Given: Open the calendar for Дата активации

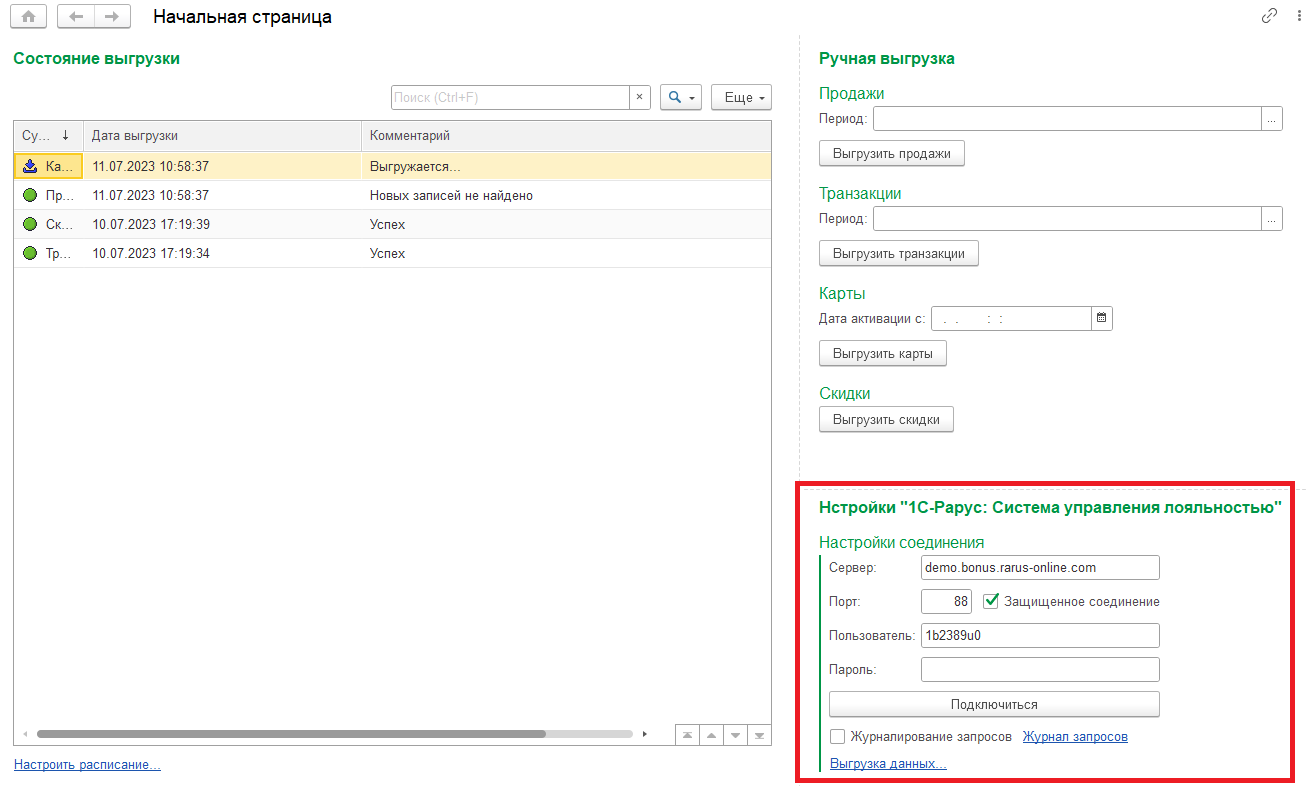Looking at the screenshot, I should pyautogui.click(x=1102, y=318).
